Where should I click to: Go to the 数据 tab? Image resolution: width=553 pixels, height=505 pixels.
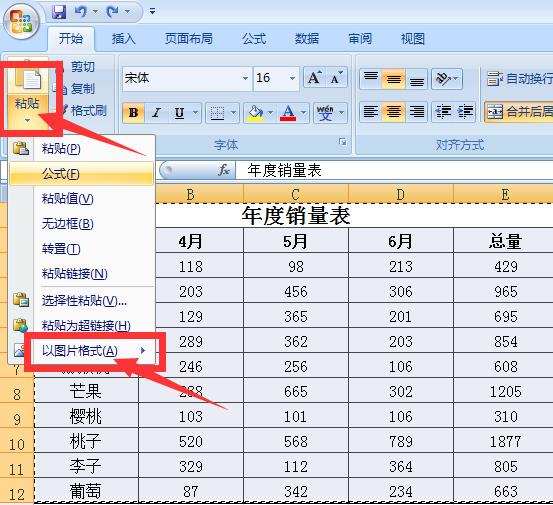[x=307, y=38]
